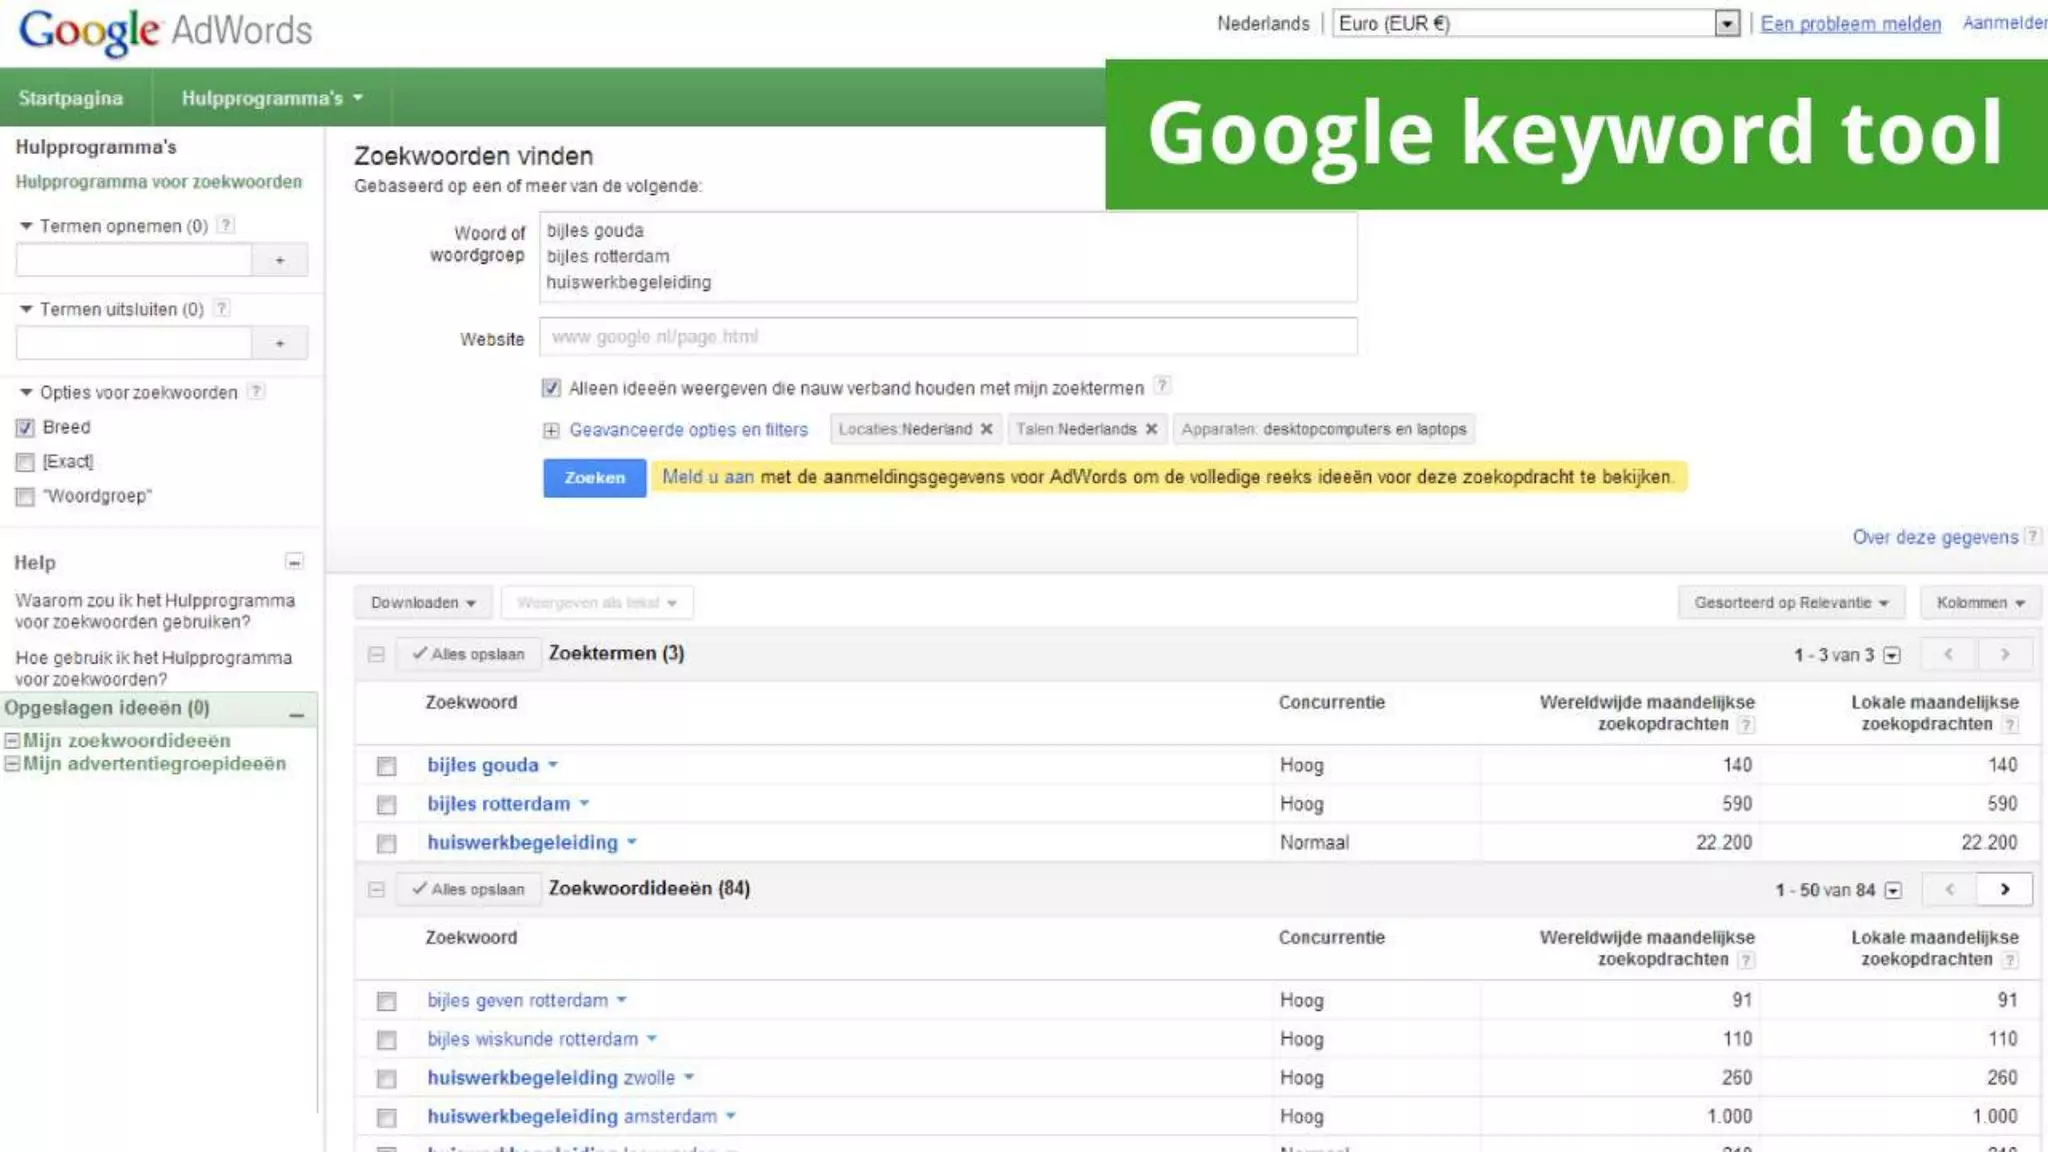Collapse the Help panel with minus icon

pyautogui.click(x=294, y=562)
